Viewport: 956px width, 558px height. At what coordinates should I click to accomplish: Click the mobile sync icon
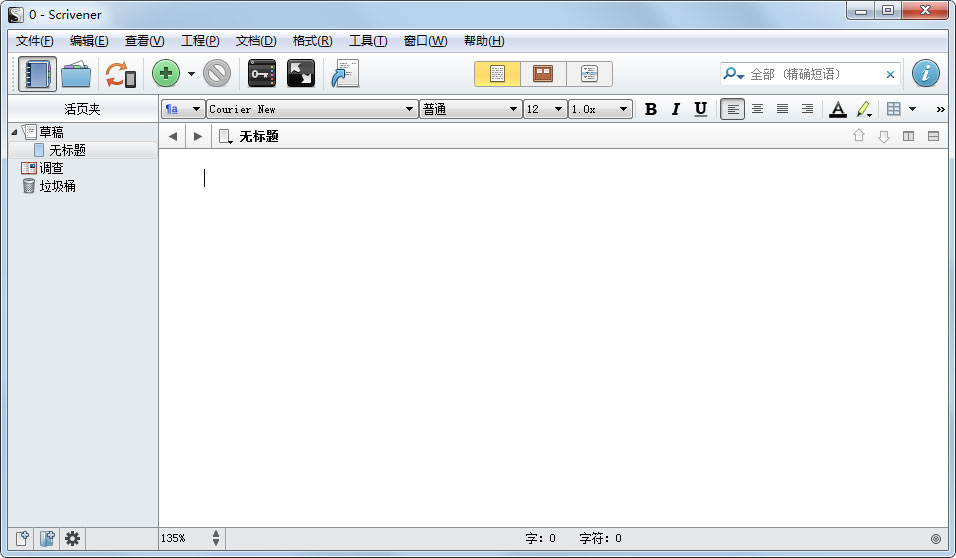[x=121, y=74]
